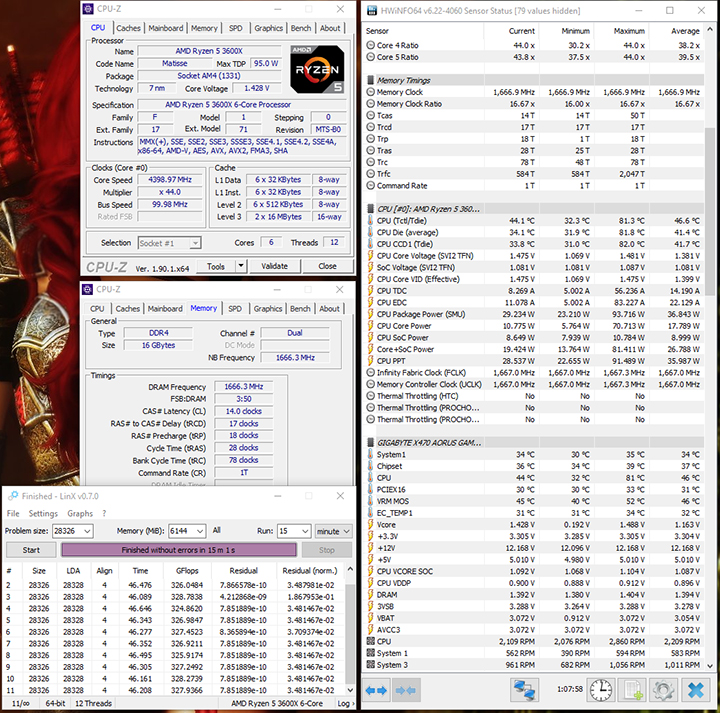Select the Trfc timing row

pyautogui.click(x=534, y=174)
